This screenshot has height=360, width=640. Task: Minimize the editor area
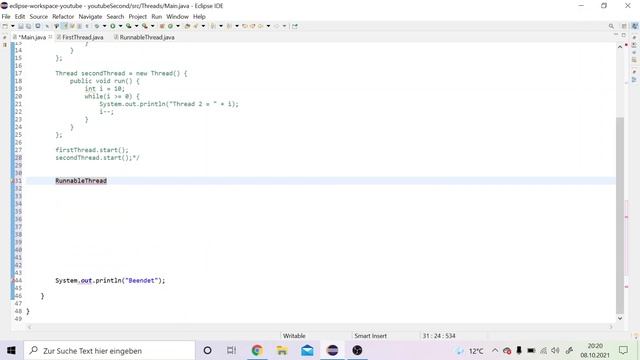(x=616, y=35)
